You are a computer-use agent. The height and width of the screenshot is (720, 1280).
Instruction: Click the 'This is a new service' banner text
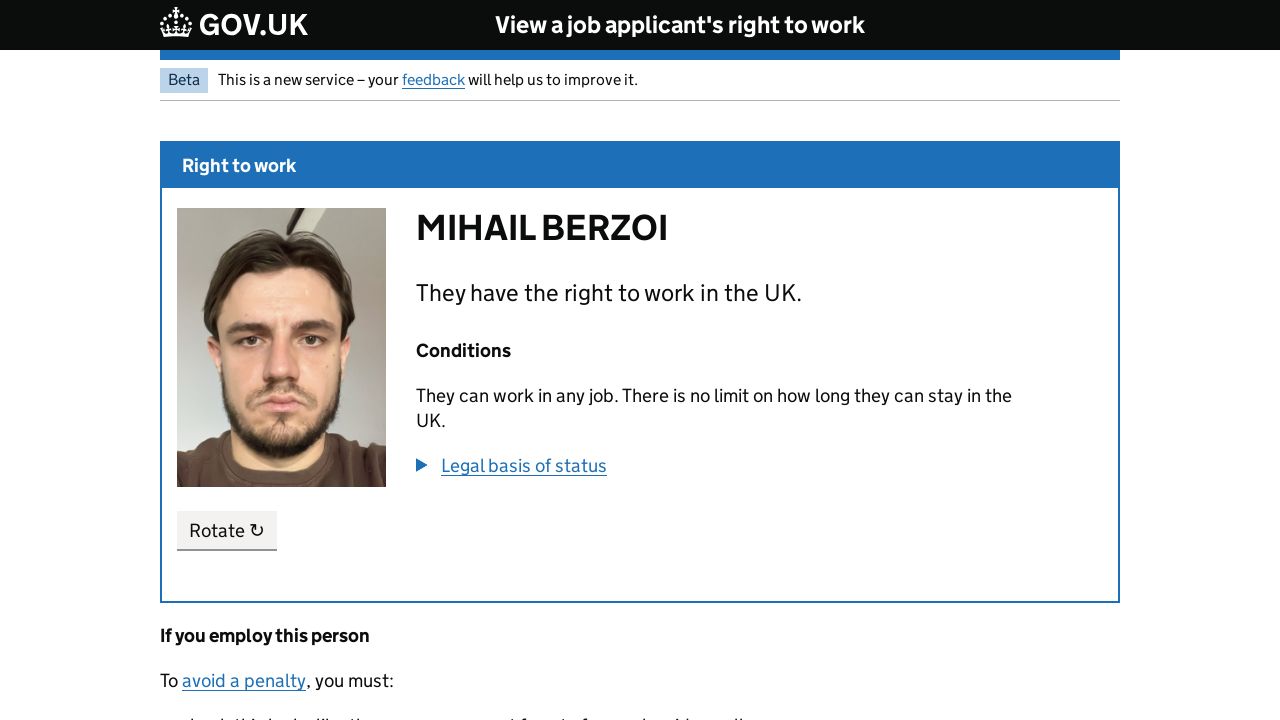[307, 80]
